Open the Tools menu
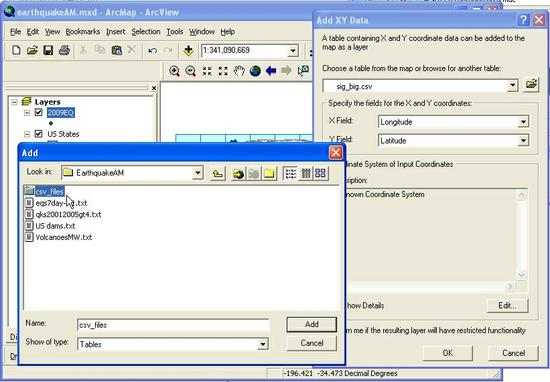 coord(175,32)
